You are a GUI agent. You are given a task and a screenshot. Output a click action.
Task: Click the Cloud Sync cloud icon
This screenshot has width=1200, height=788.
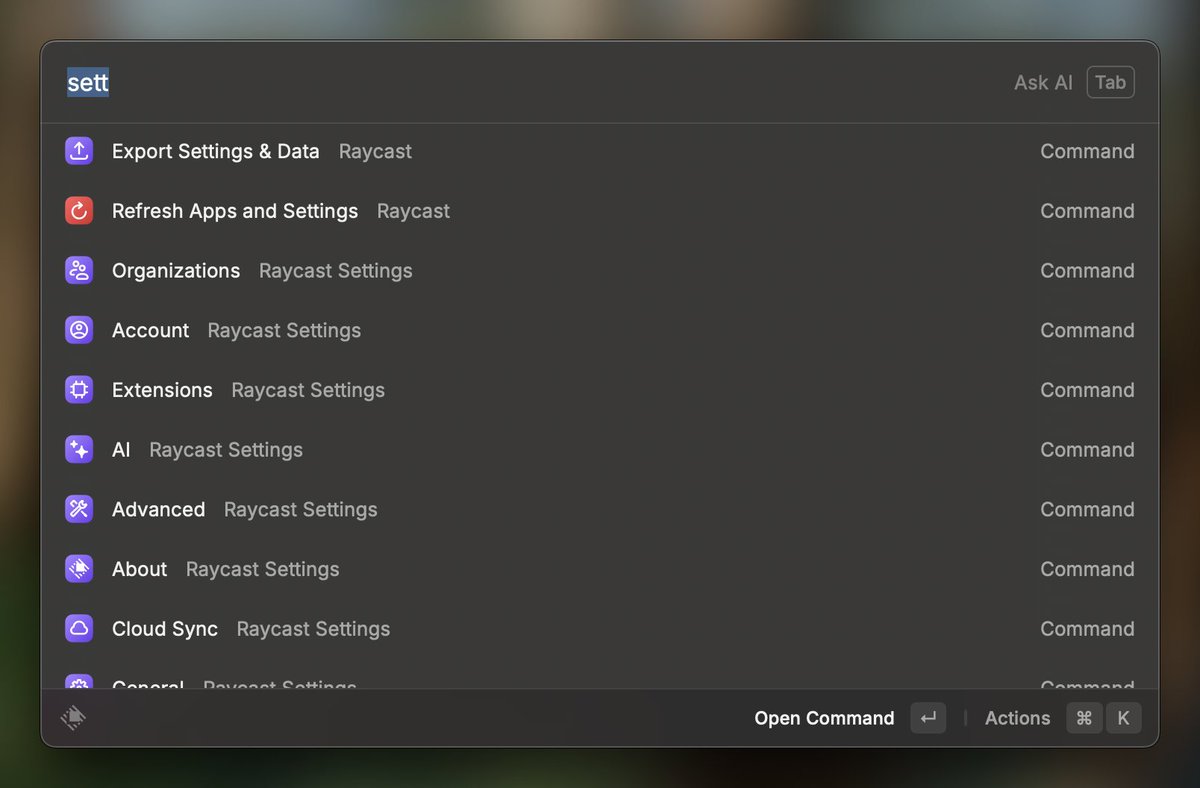[79, 629]
